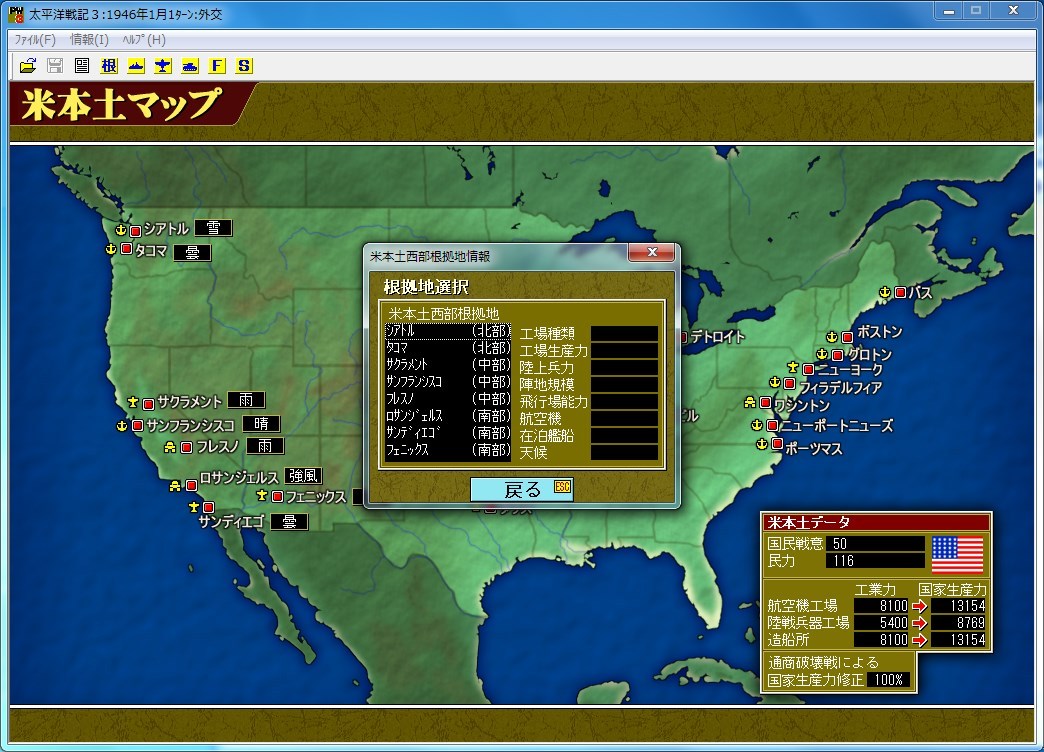1044x752 pixels.
Task: Click the open file toolbar icon
Action: coord(28,65)
